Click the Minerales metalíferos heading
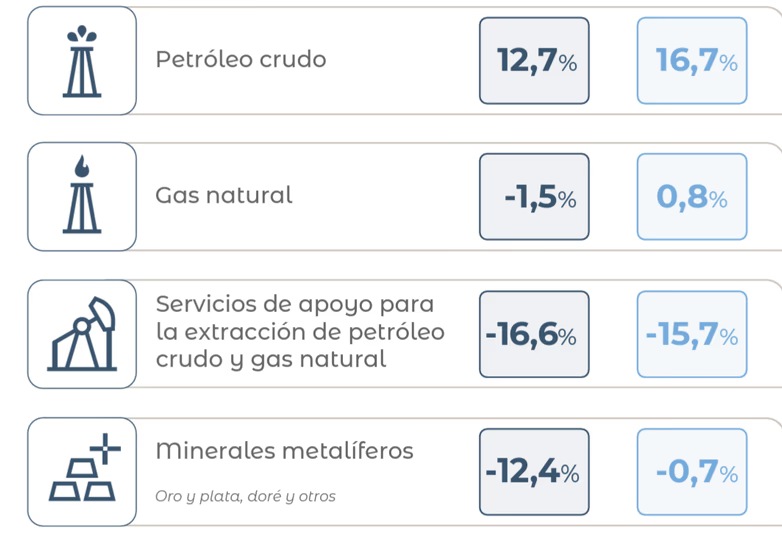Viewport: 782px width, 540px height. (284, 451)
